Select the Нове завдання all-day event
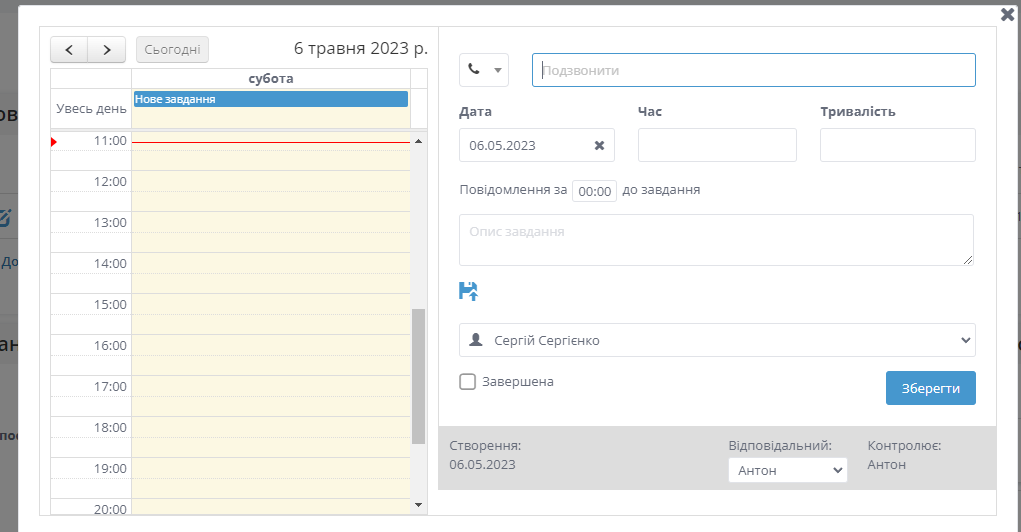Image resolution: width=1021 pixels, height=532 pixels. (270, 99)
